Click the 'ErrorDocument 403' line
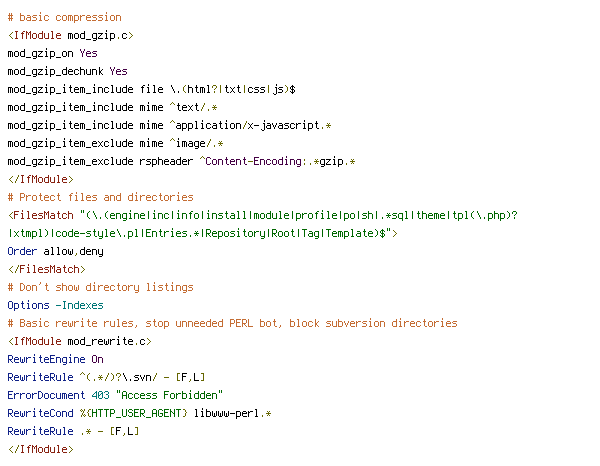600x466 pixels. coord(115,395)
